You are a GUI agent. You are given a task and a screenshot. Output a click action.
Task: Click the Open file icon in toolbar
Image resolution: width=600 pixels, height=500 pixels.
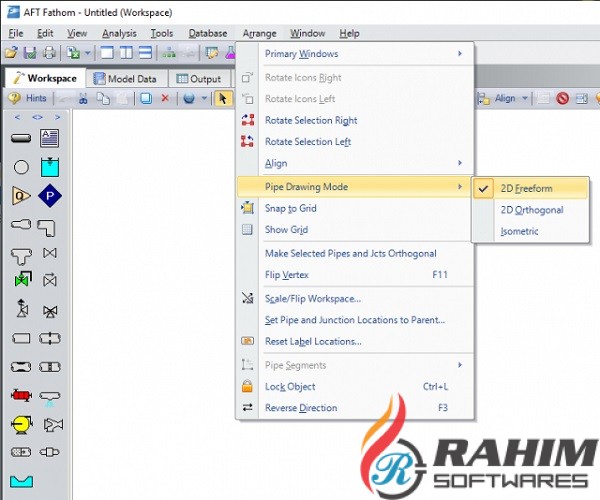11,52
